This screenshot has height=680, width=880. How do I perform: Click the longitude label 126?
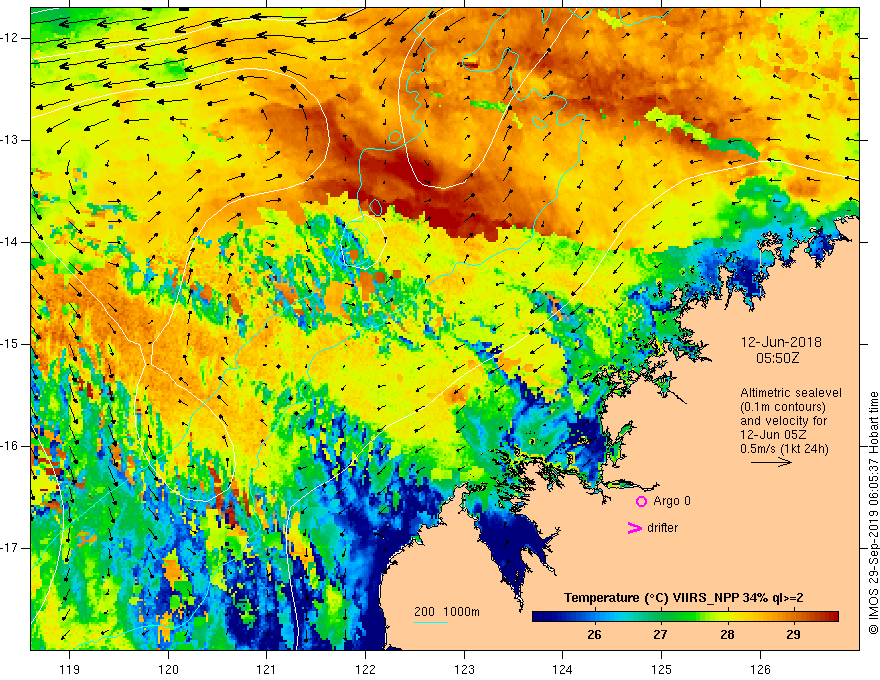click(760, 669)
